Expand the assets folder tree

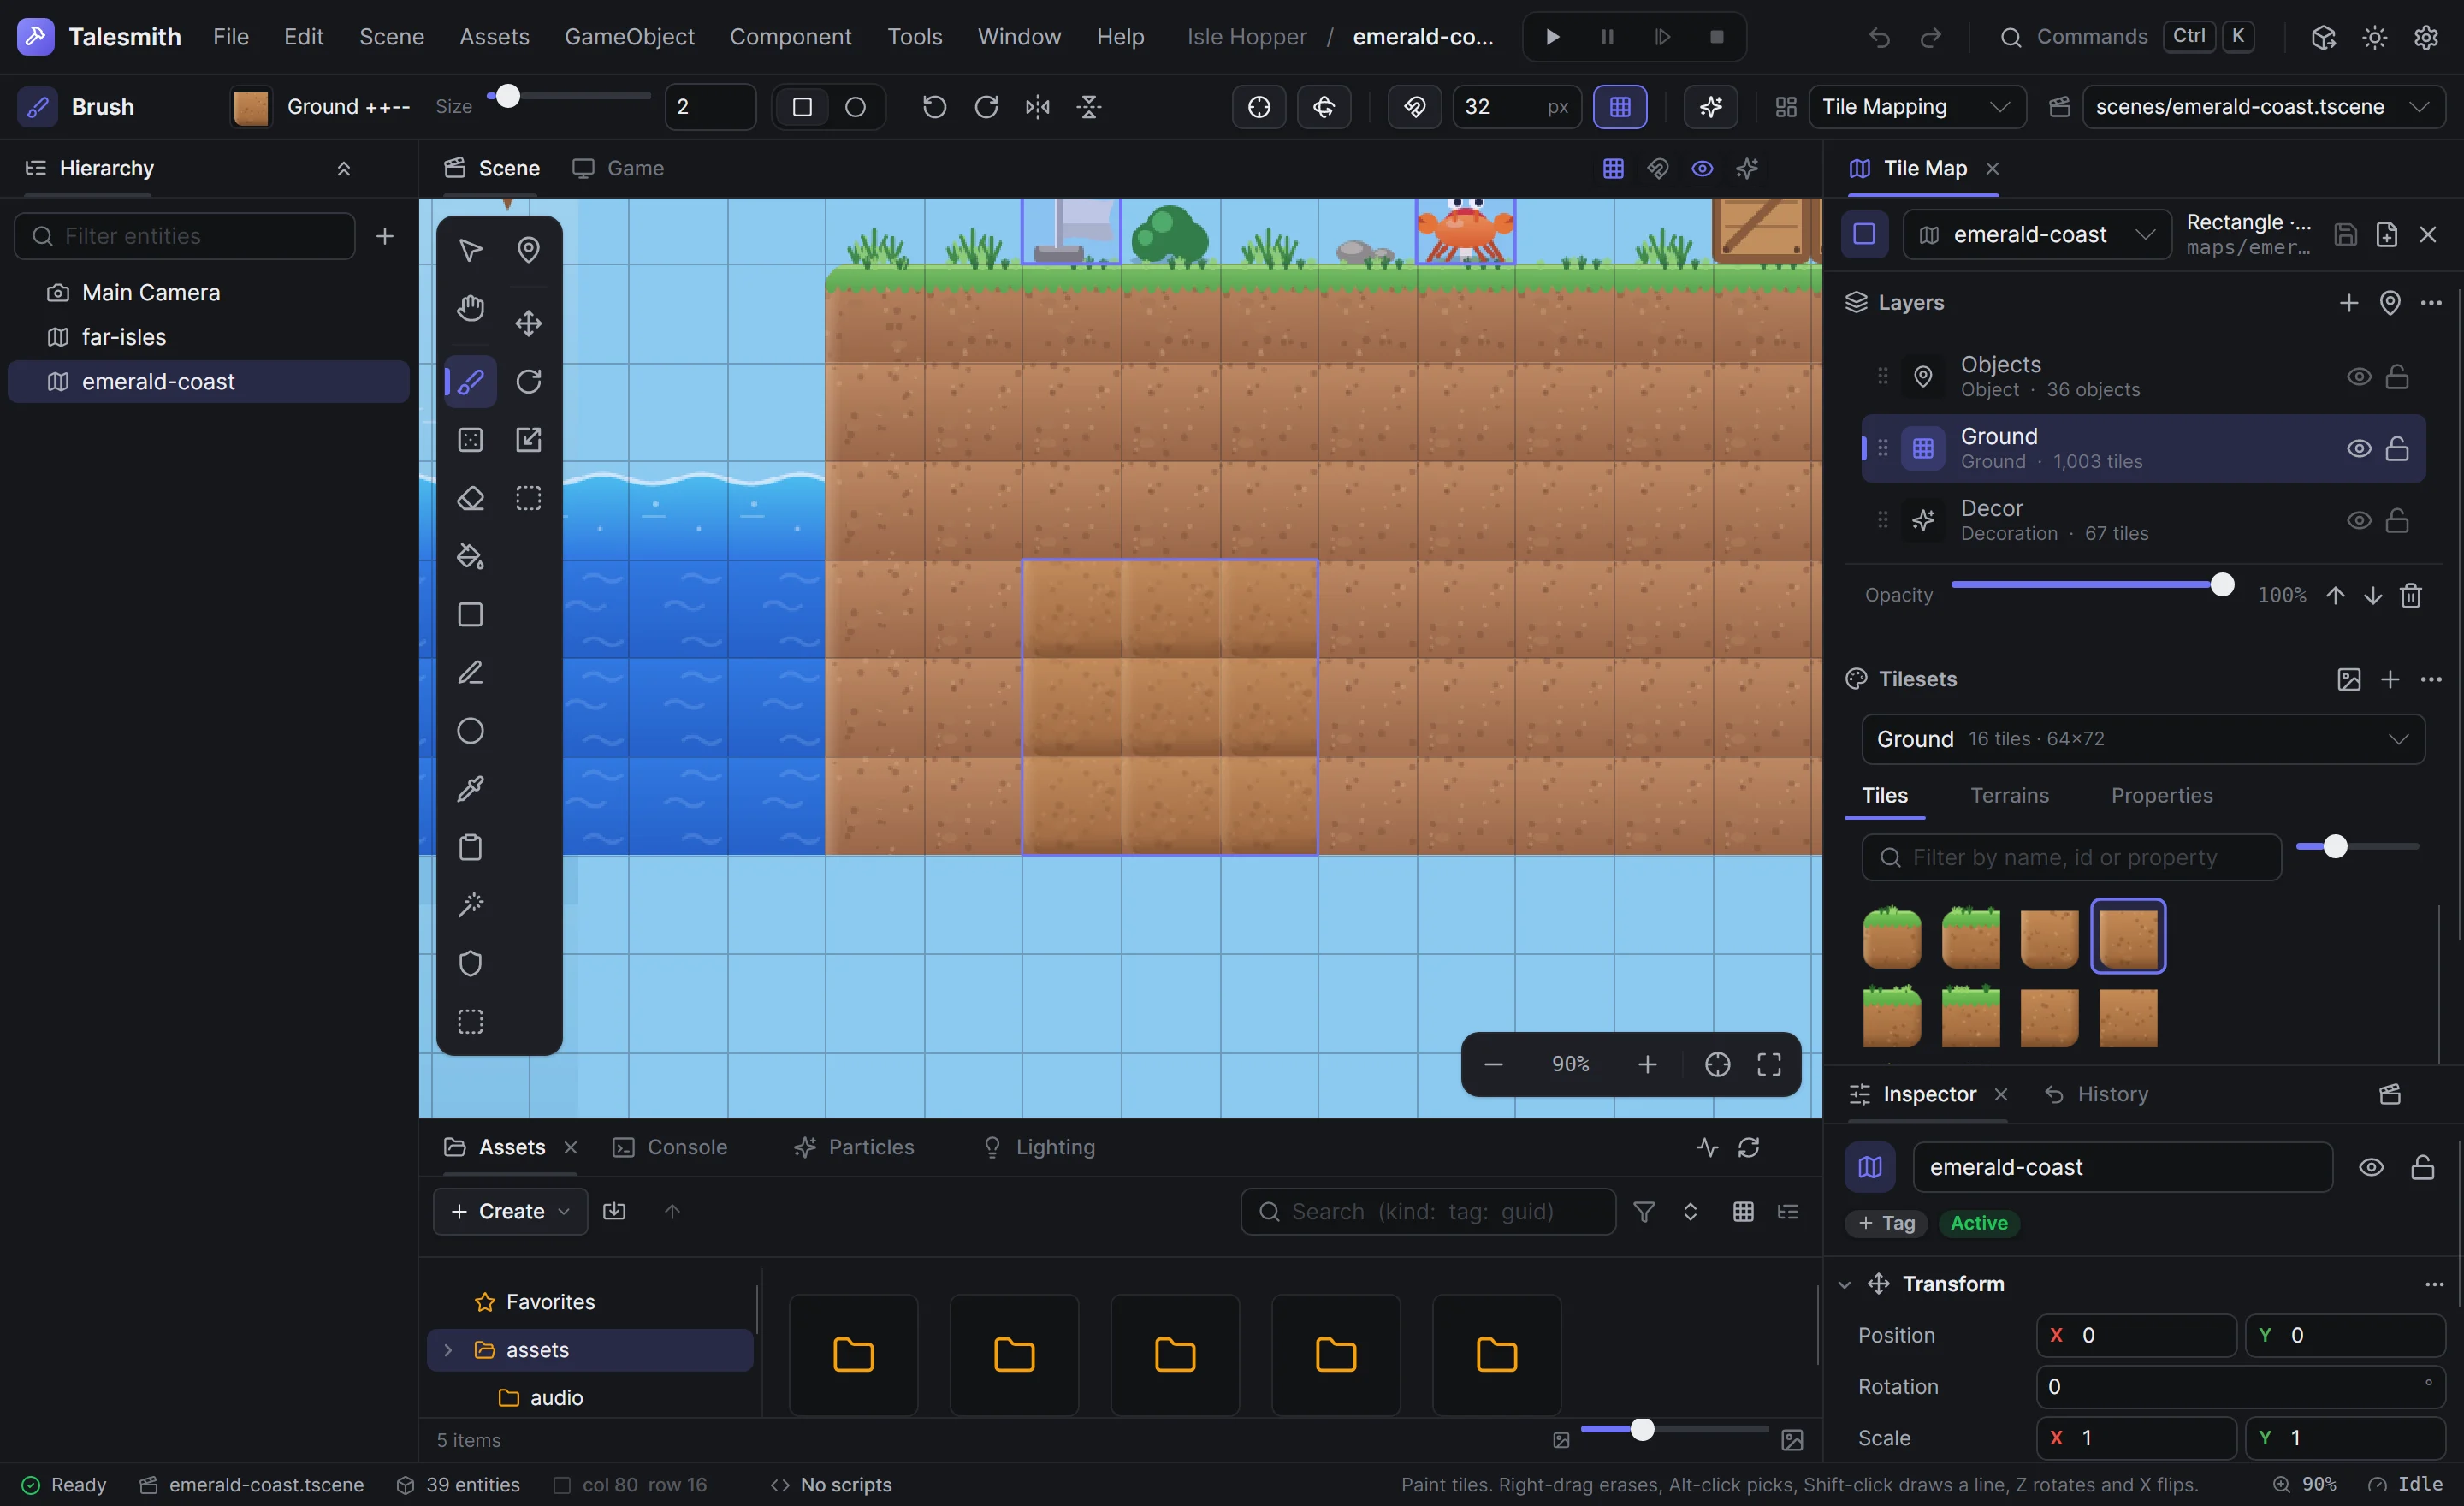[448, 1350]
